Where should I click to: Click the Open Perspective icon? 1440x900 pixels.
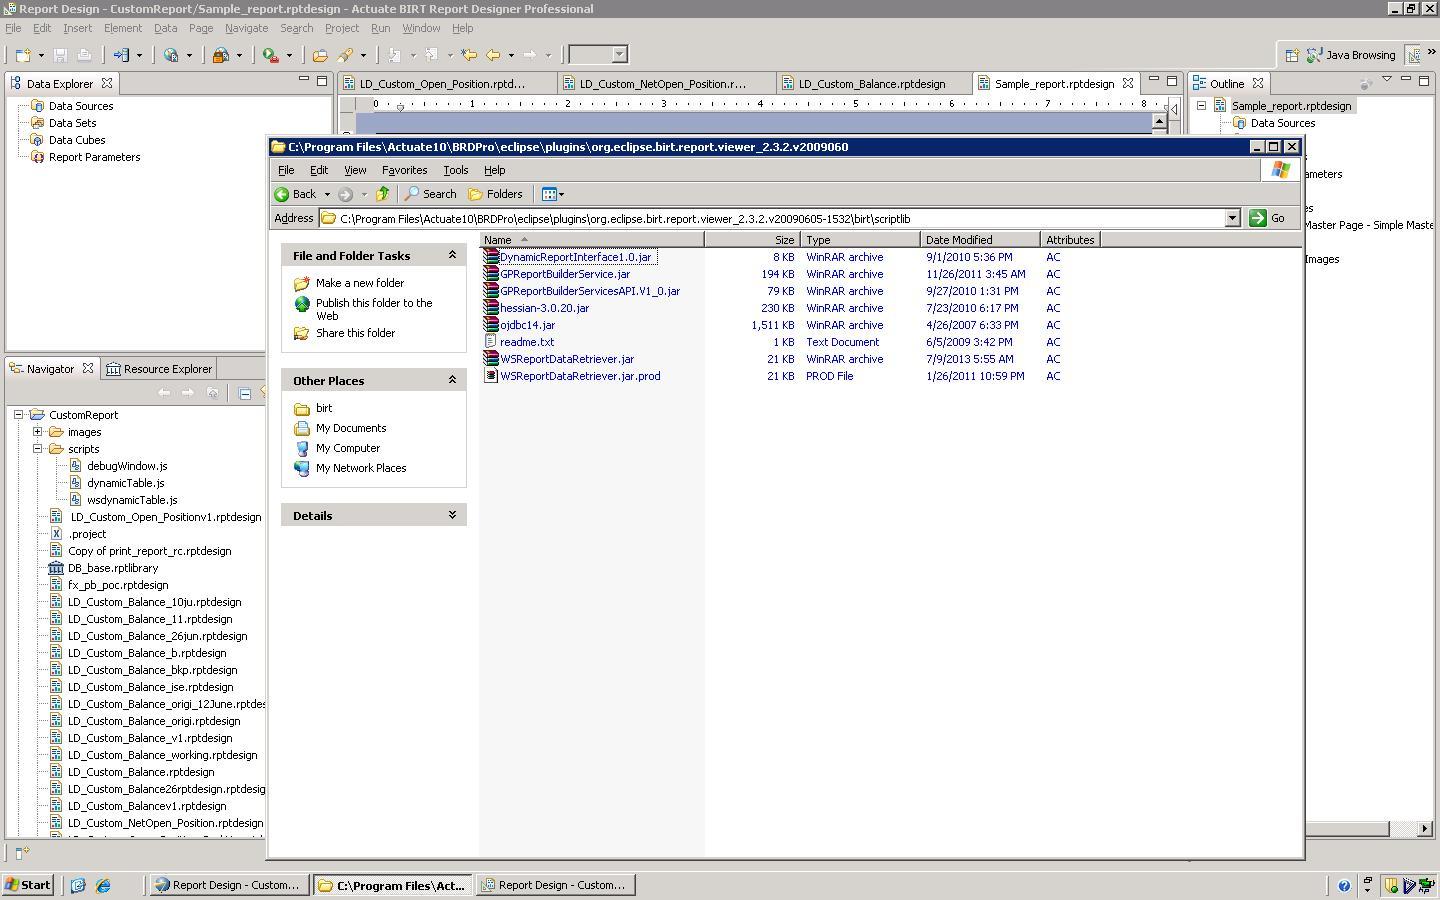(x=1291, y=55)
